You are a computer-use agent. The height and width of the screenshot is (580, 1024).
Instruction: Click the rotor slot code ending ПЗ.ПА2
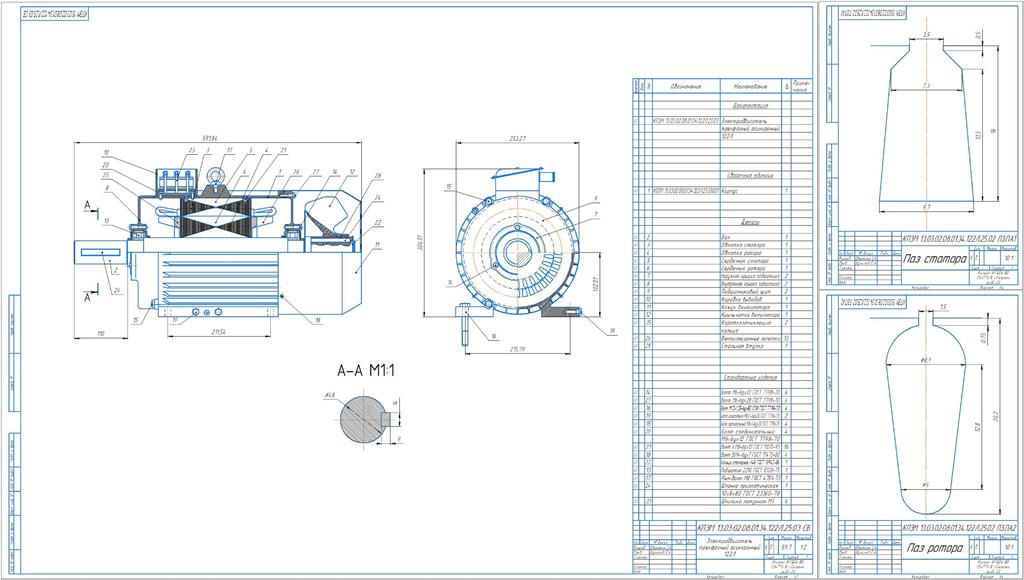959,527
